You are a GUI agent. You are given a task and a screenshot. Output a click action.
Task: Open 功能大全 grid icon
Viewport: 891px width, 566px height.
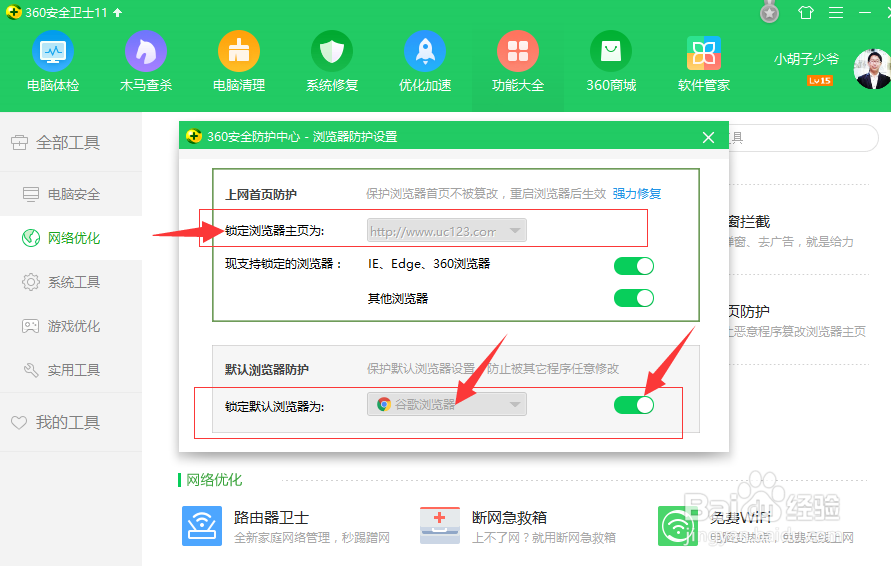[x=518, y=52]
